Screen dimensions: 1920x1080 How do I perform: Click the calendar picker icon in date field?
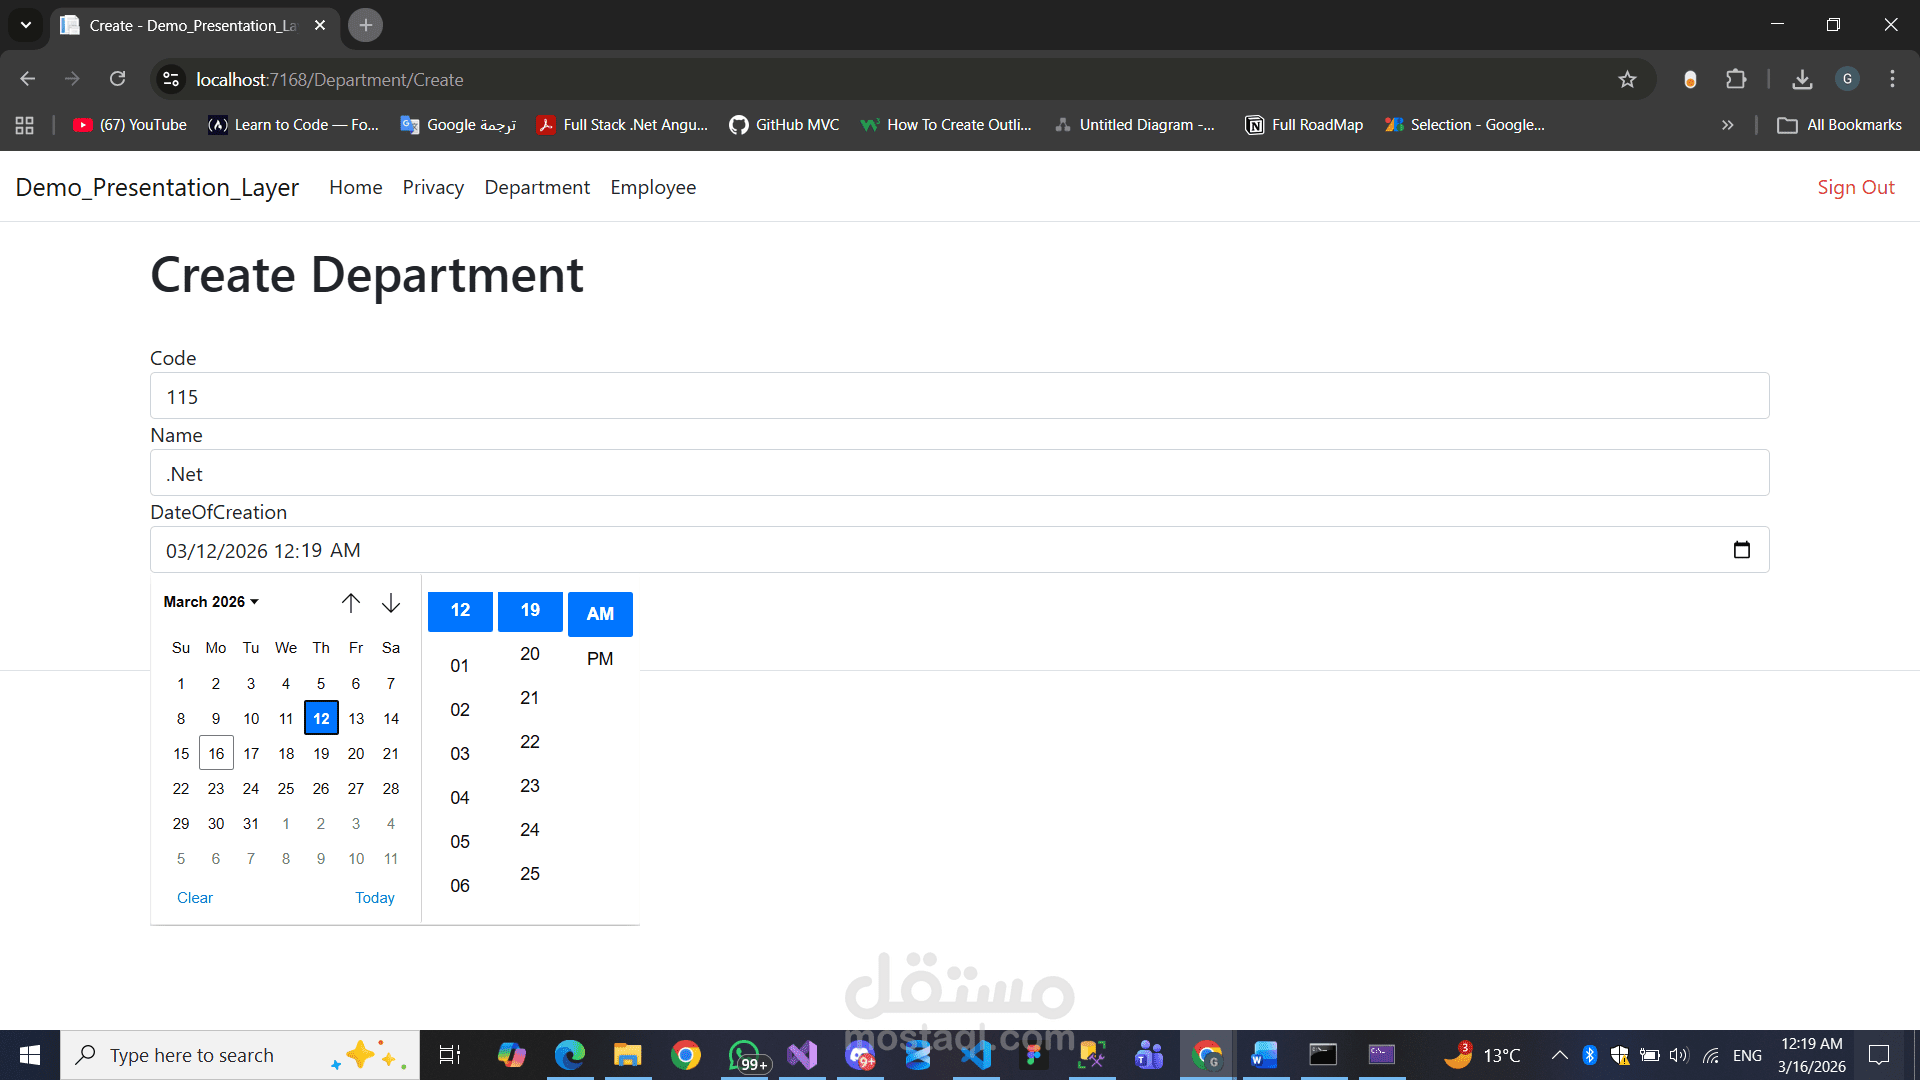point(1741,550)
